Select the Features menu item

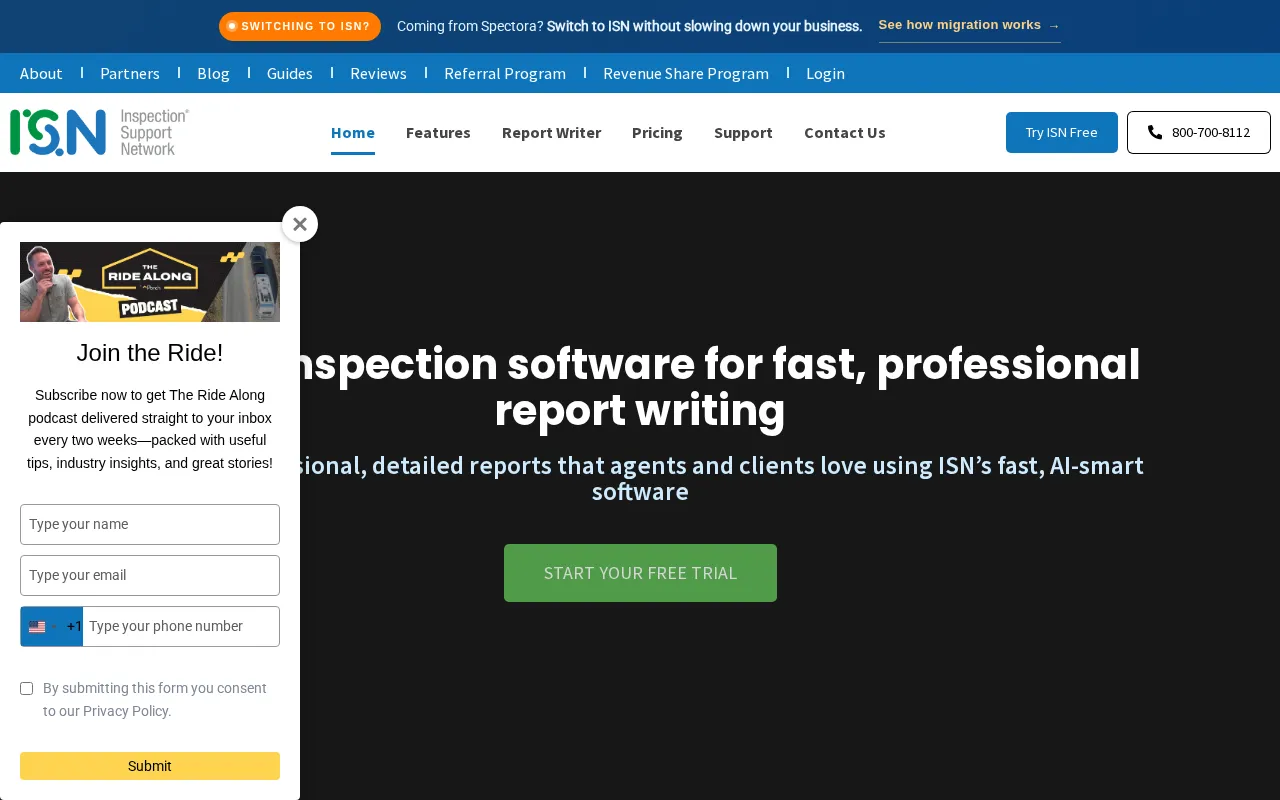(438, 132)
